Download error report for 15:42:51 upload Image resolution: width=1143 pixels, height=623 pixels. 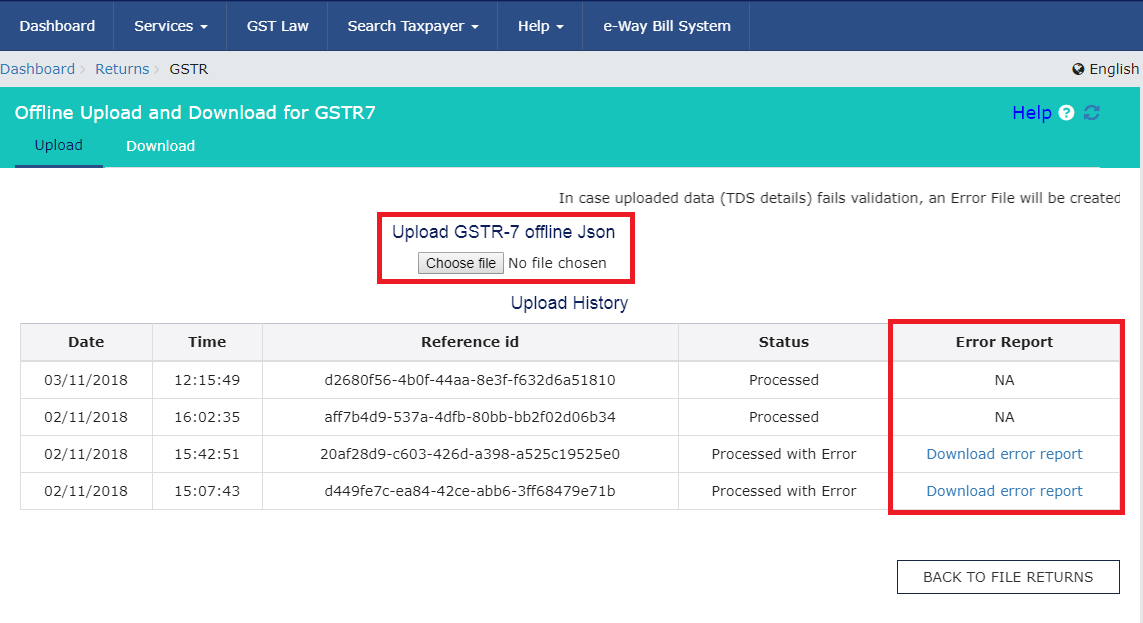coord(1004,454)
